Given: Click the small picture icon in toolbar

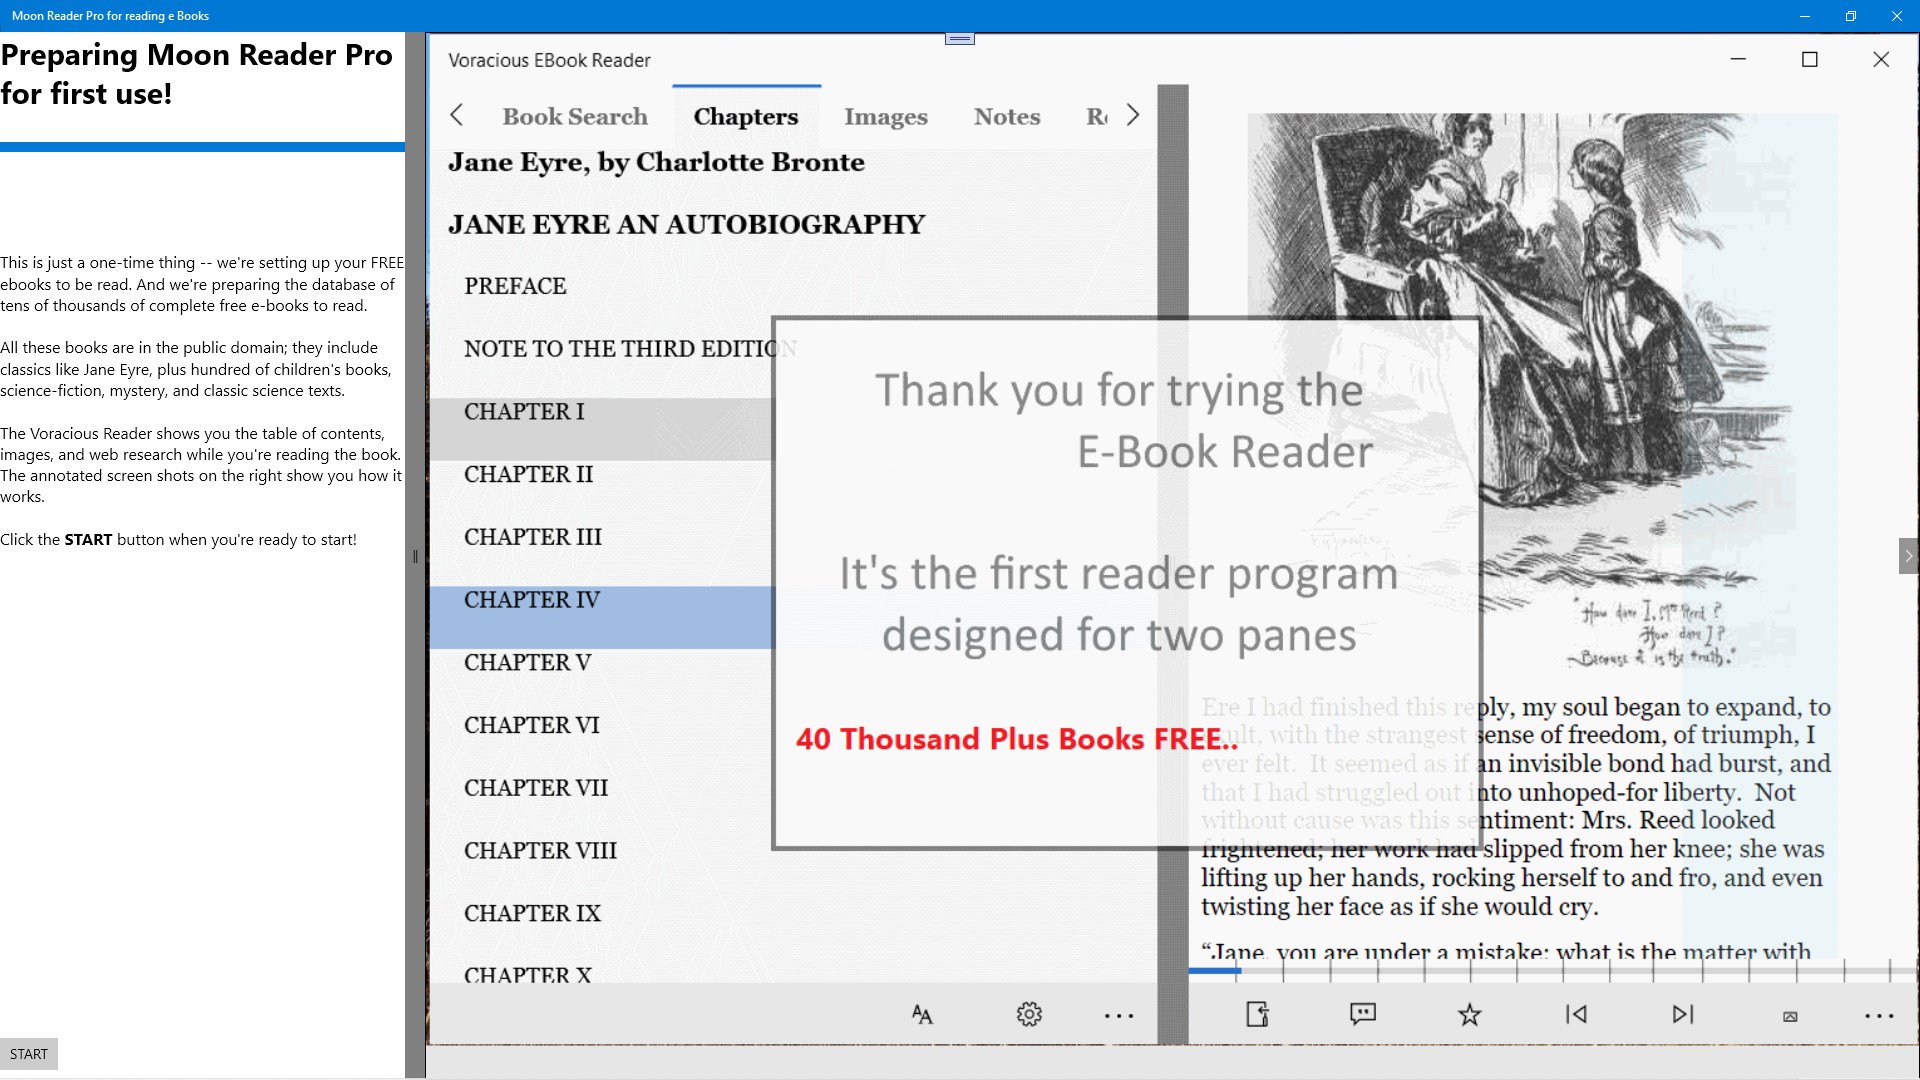Looking at the screenshot, I should [1790, 1016].
